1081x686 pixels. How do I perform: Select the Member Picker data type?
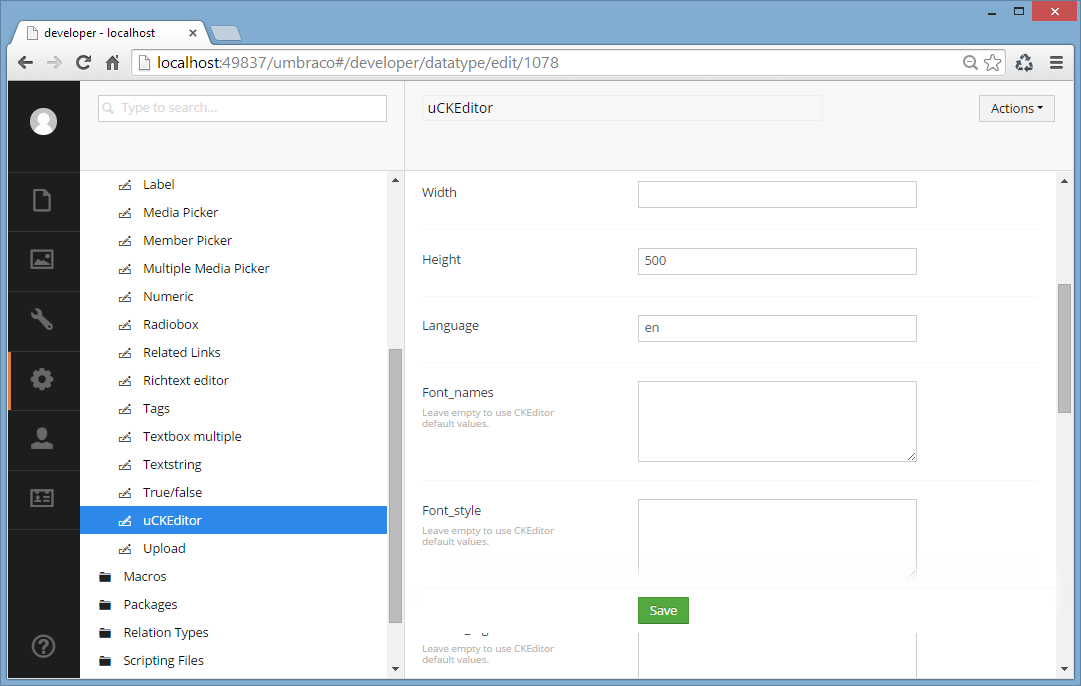pos(188,241)
